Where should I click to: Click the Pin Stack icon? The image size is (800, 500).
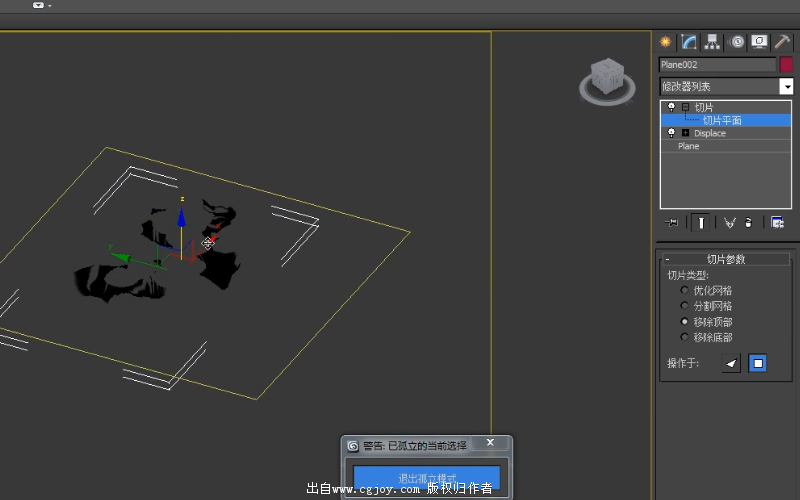click(x=672, y=222)
